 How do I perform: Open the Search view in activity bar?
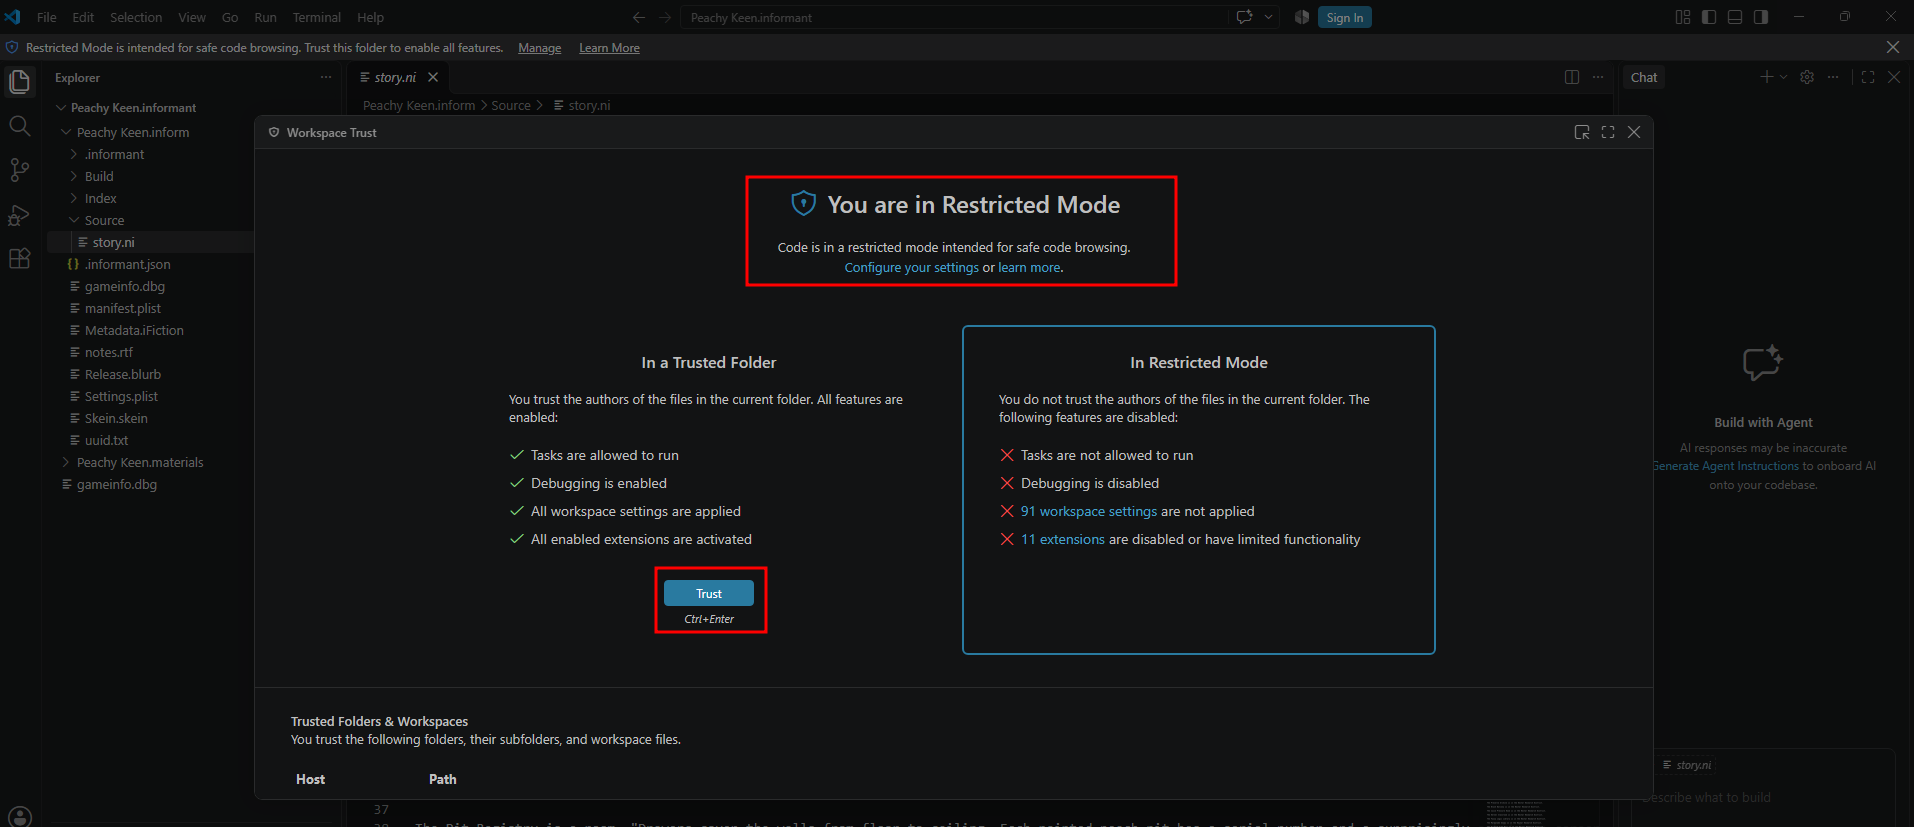[20, 126]
